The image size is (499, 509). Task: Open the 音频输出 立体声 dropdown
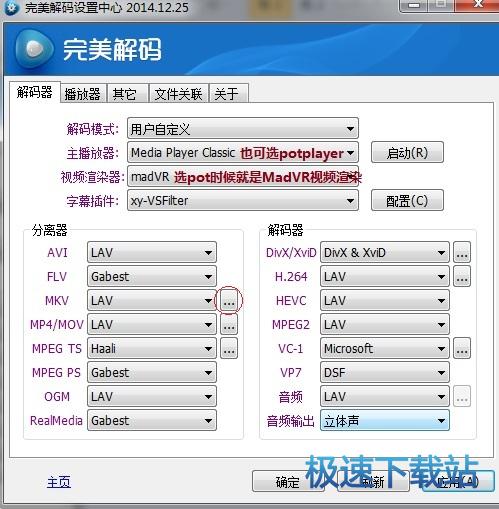click(x=385, y=421)
